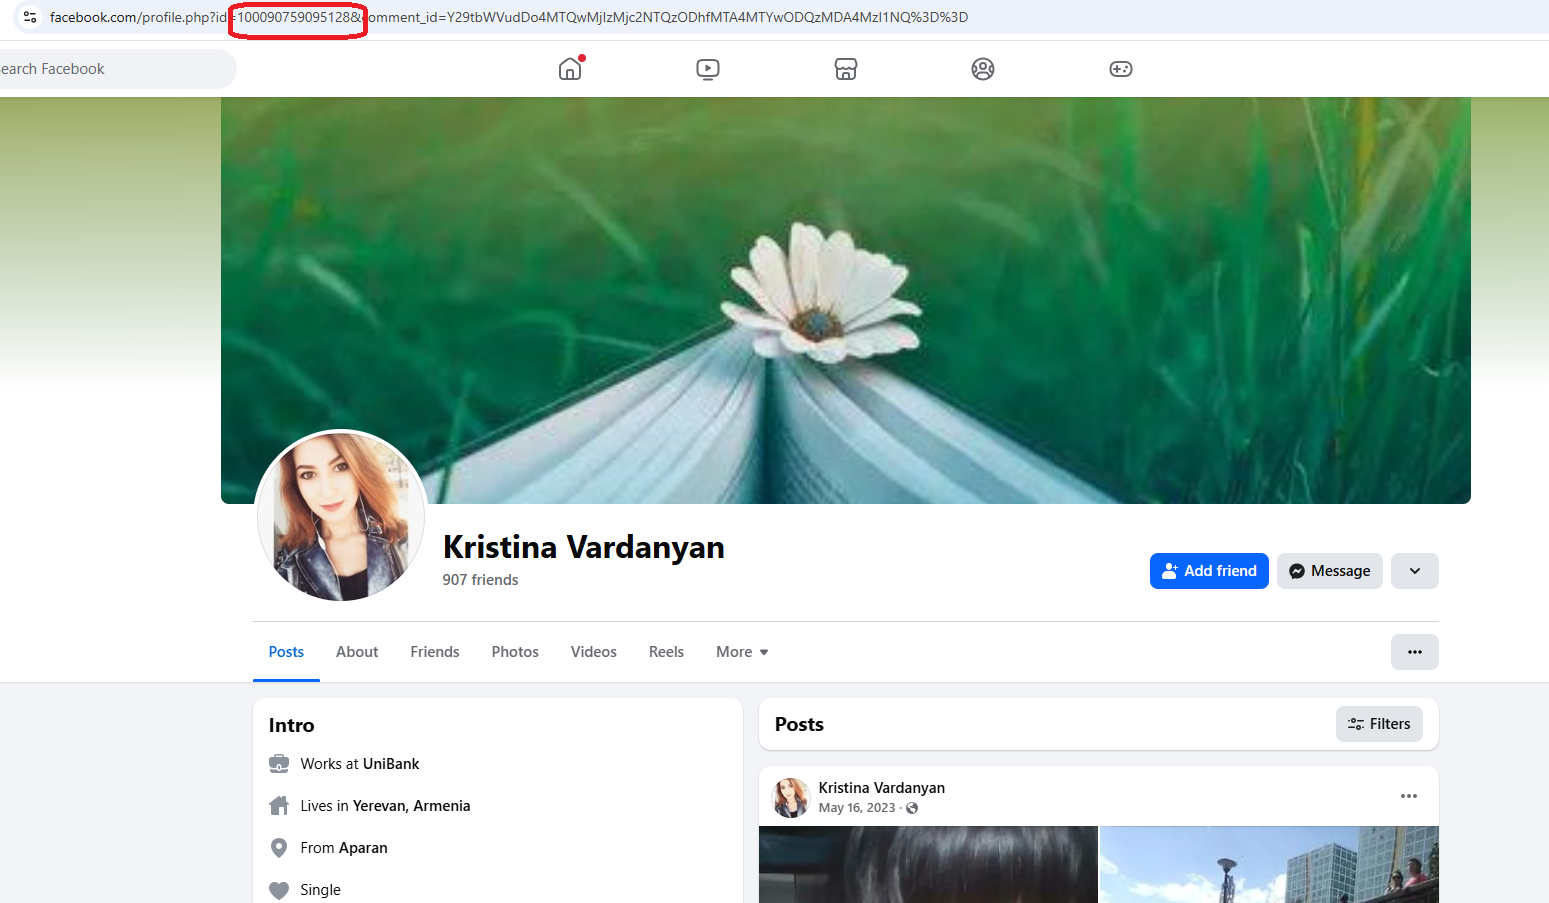This screenshot has width=1549, height=903.
Task: Click the Message button
Action: 1329,571
